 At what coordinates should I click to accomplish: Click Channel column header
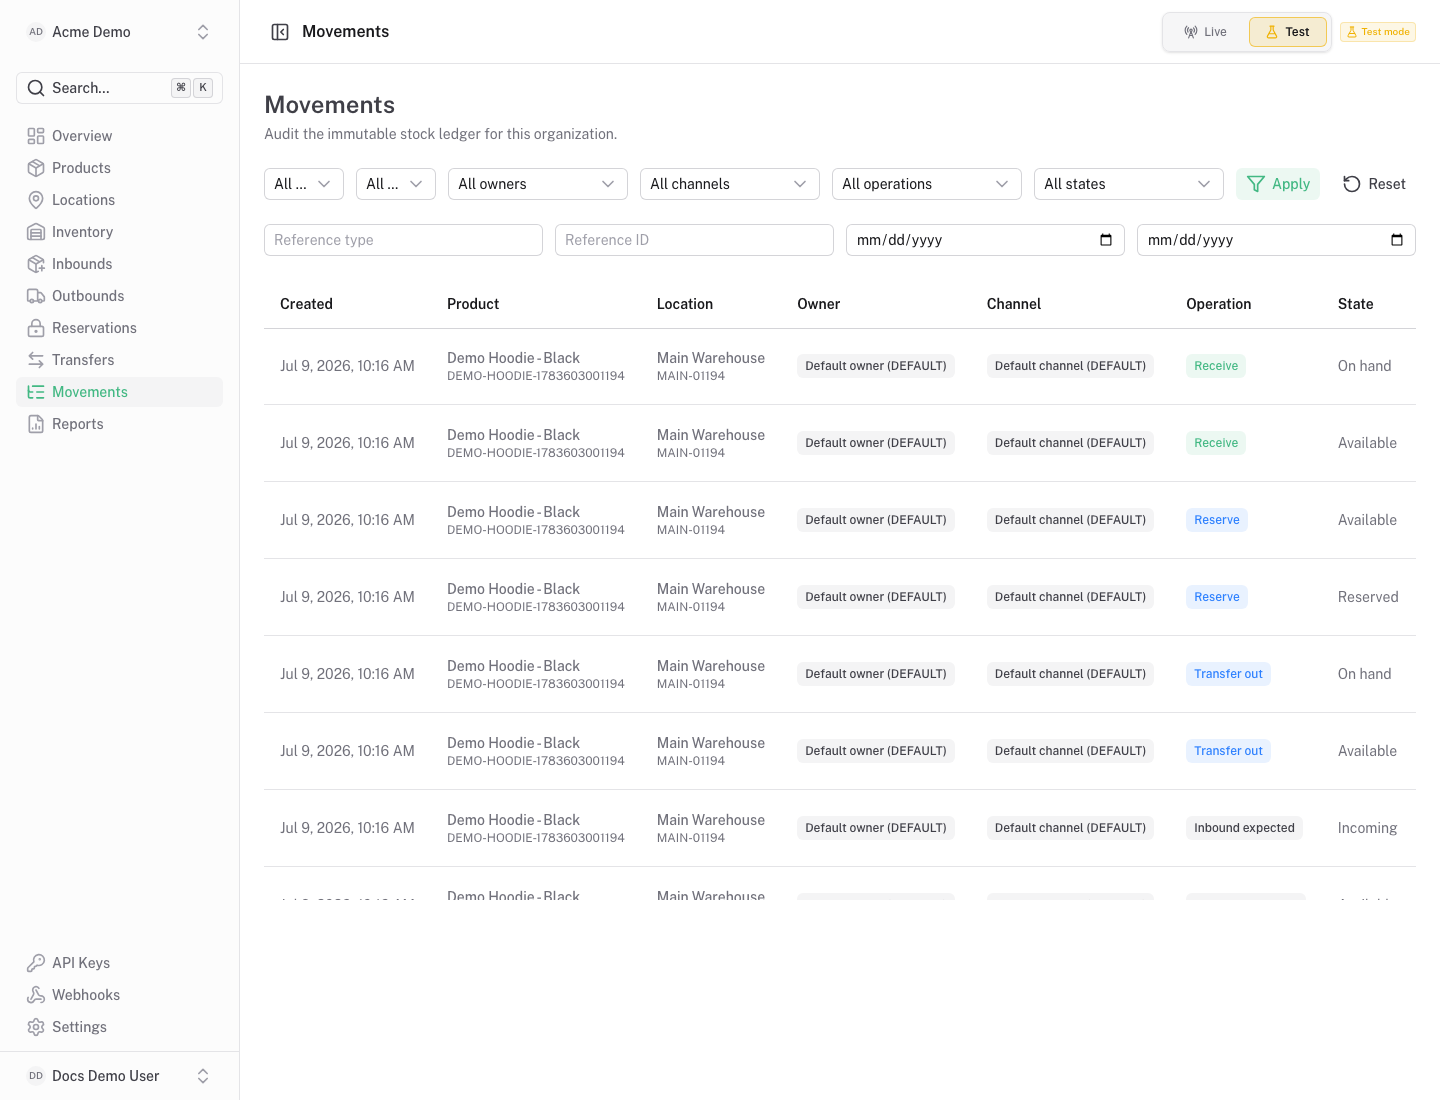click(1013, 304)
